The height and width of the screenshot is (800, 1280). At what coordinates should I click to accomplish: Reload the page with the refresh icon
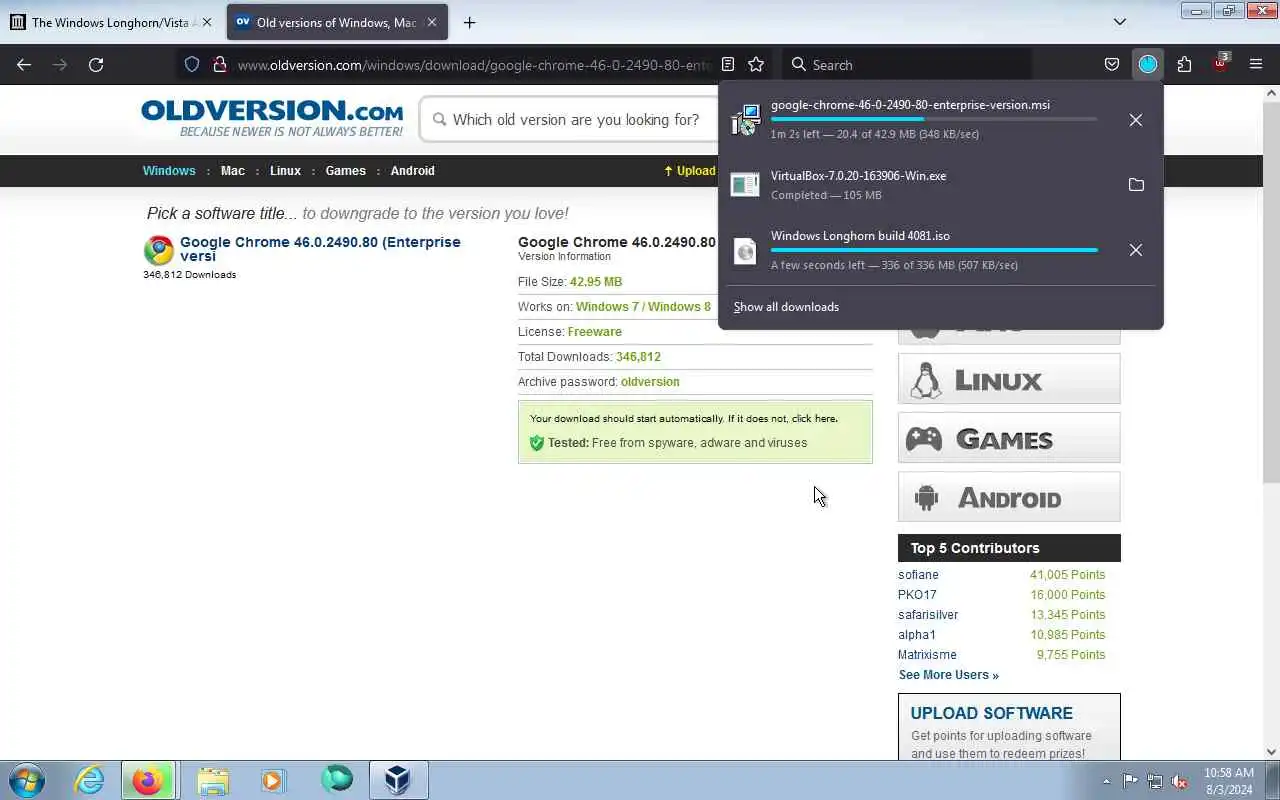(x=96, y=65)
